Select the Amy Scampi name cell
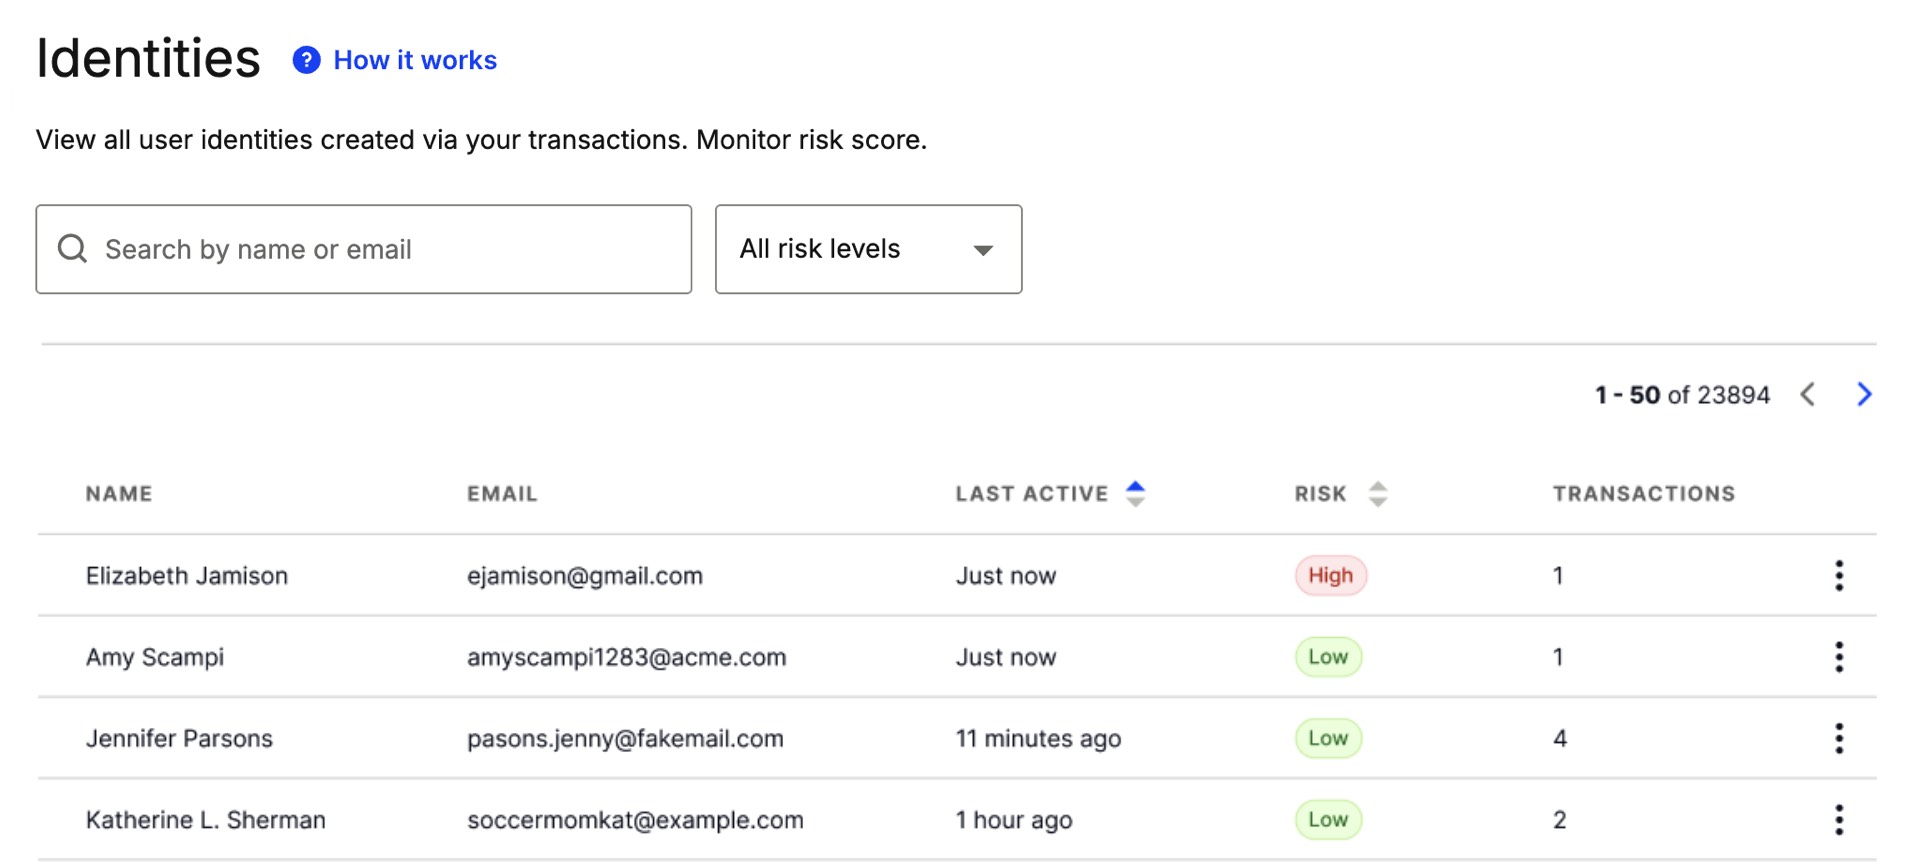This screenshot has height=866, width=1919. tap(155, 657)
